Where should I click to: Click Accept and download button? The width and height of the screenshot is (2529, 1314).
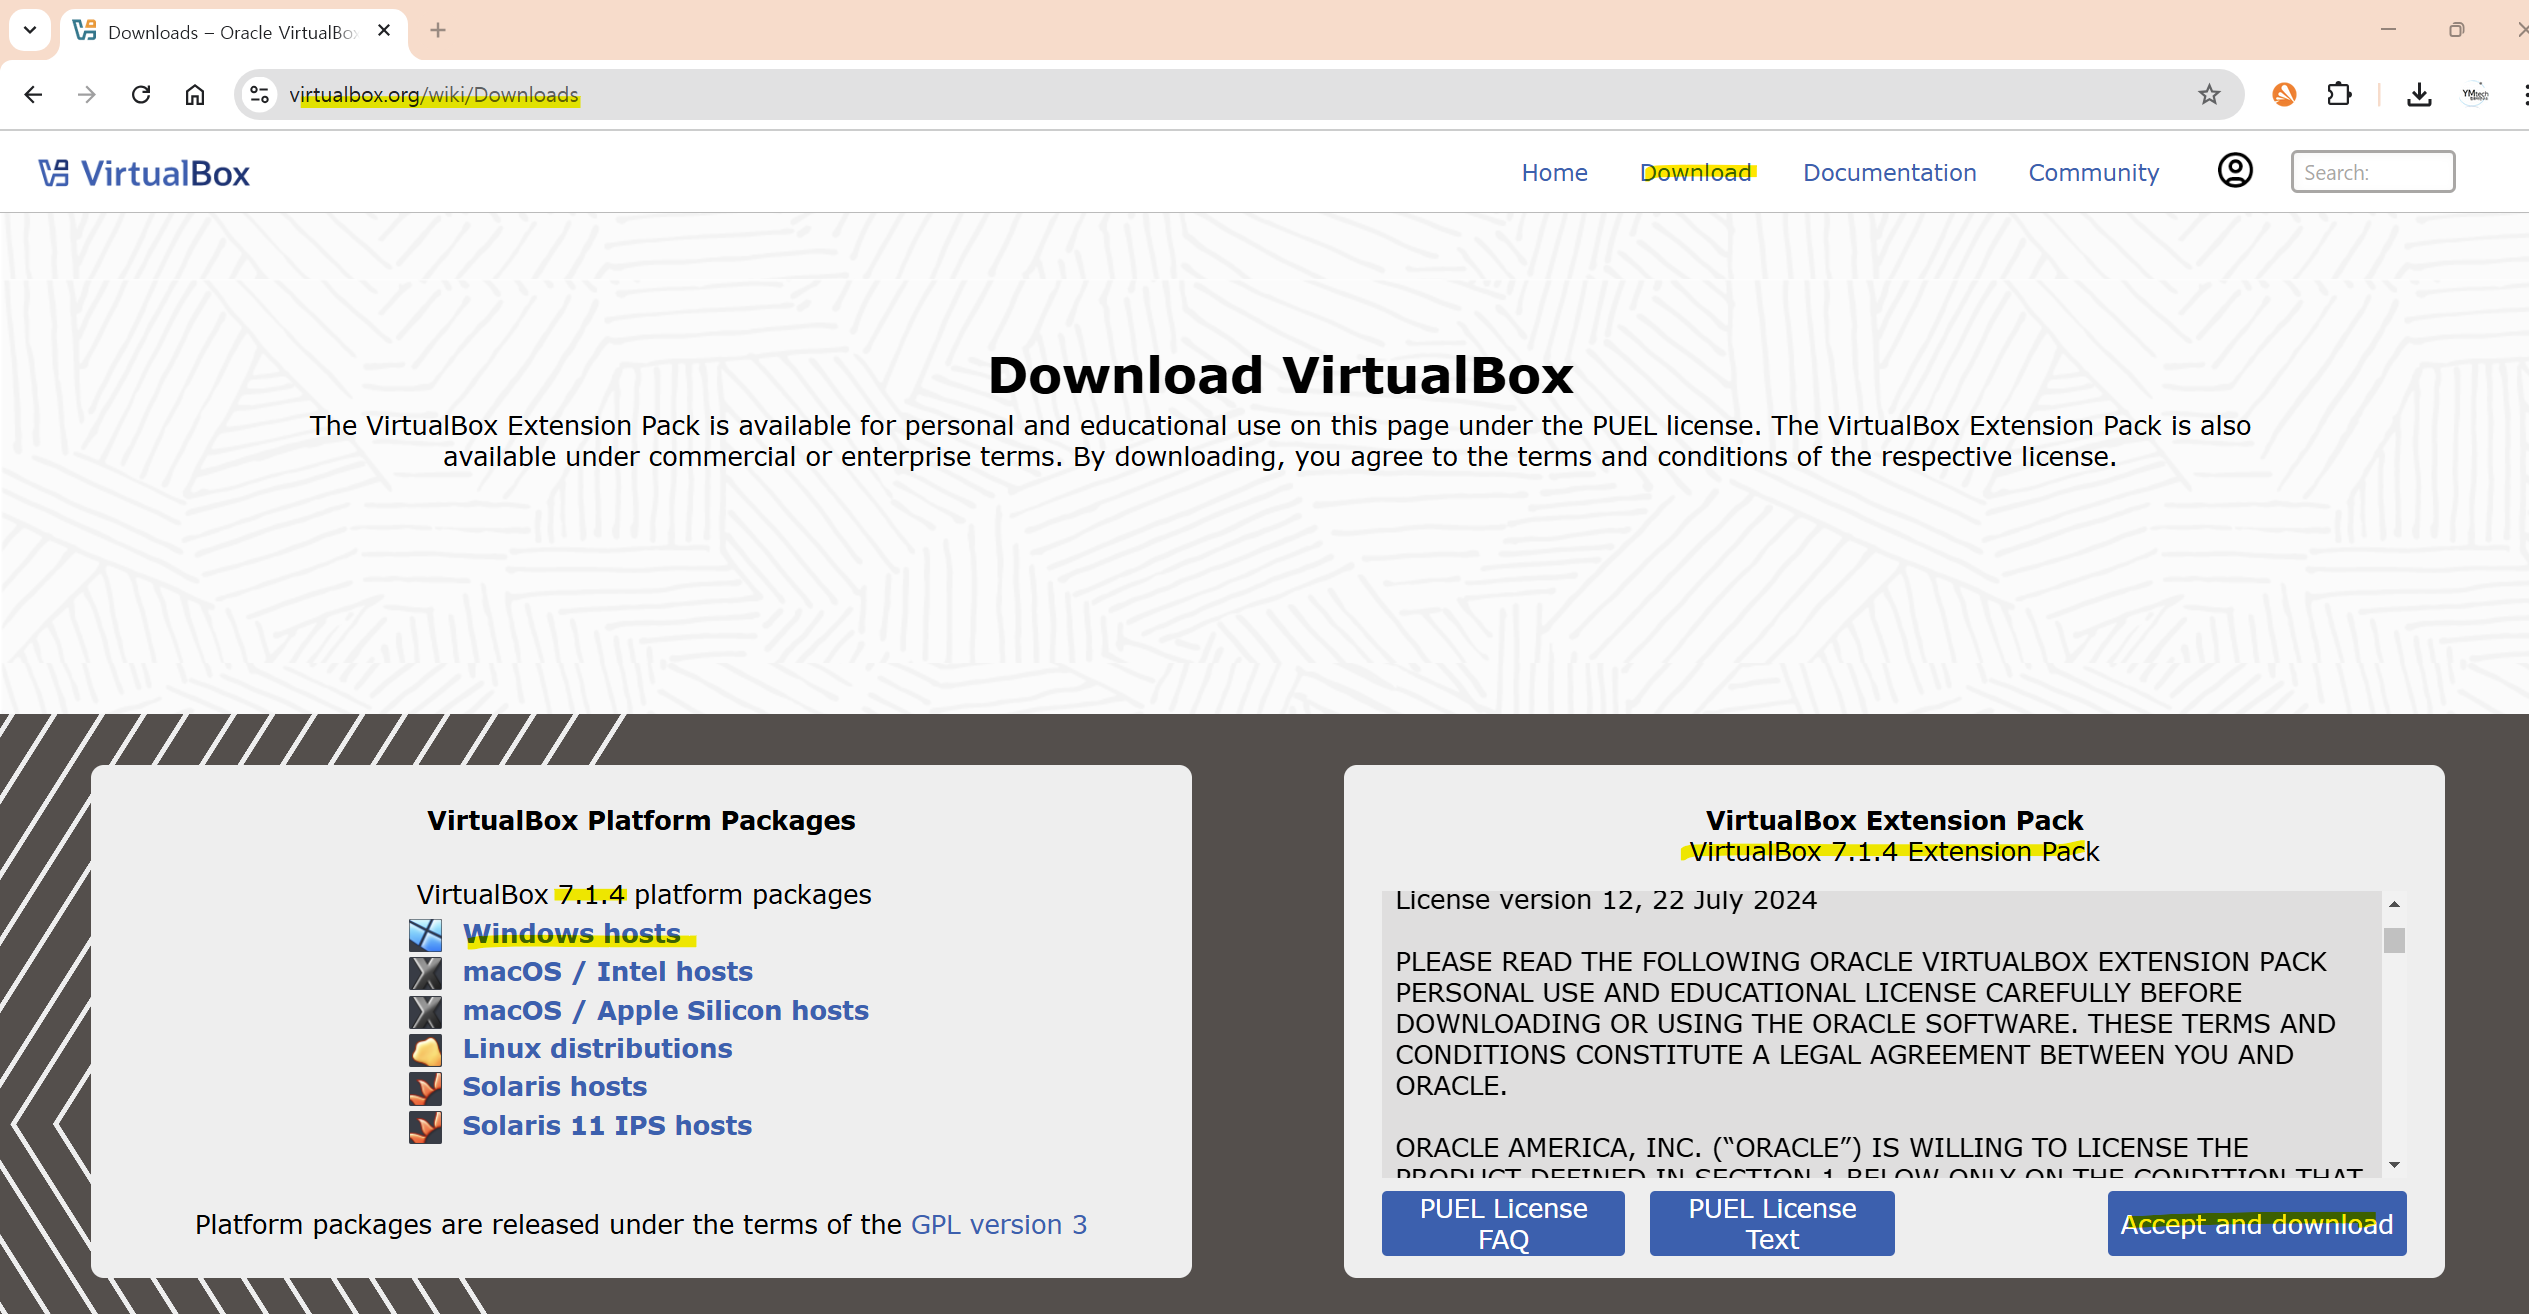(x=2256, y=1224)
